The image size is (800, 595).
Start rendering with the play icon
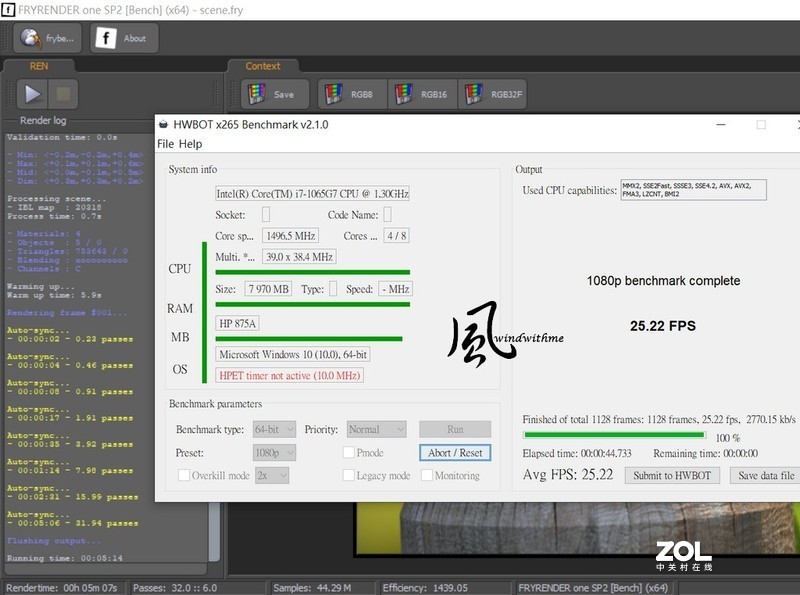coord(31,94)
